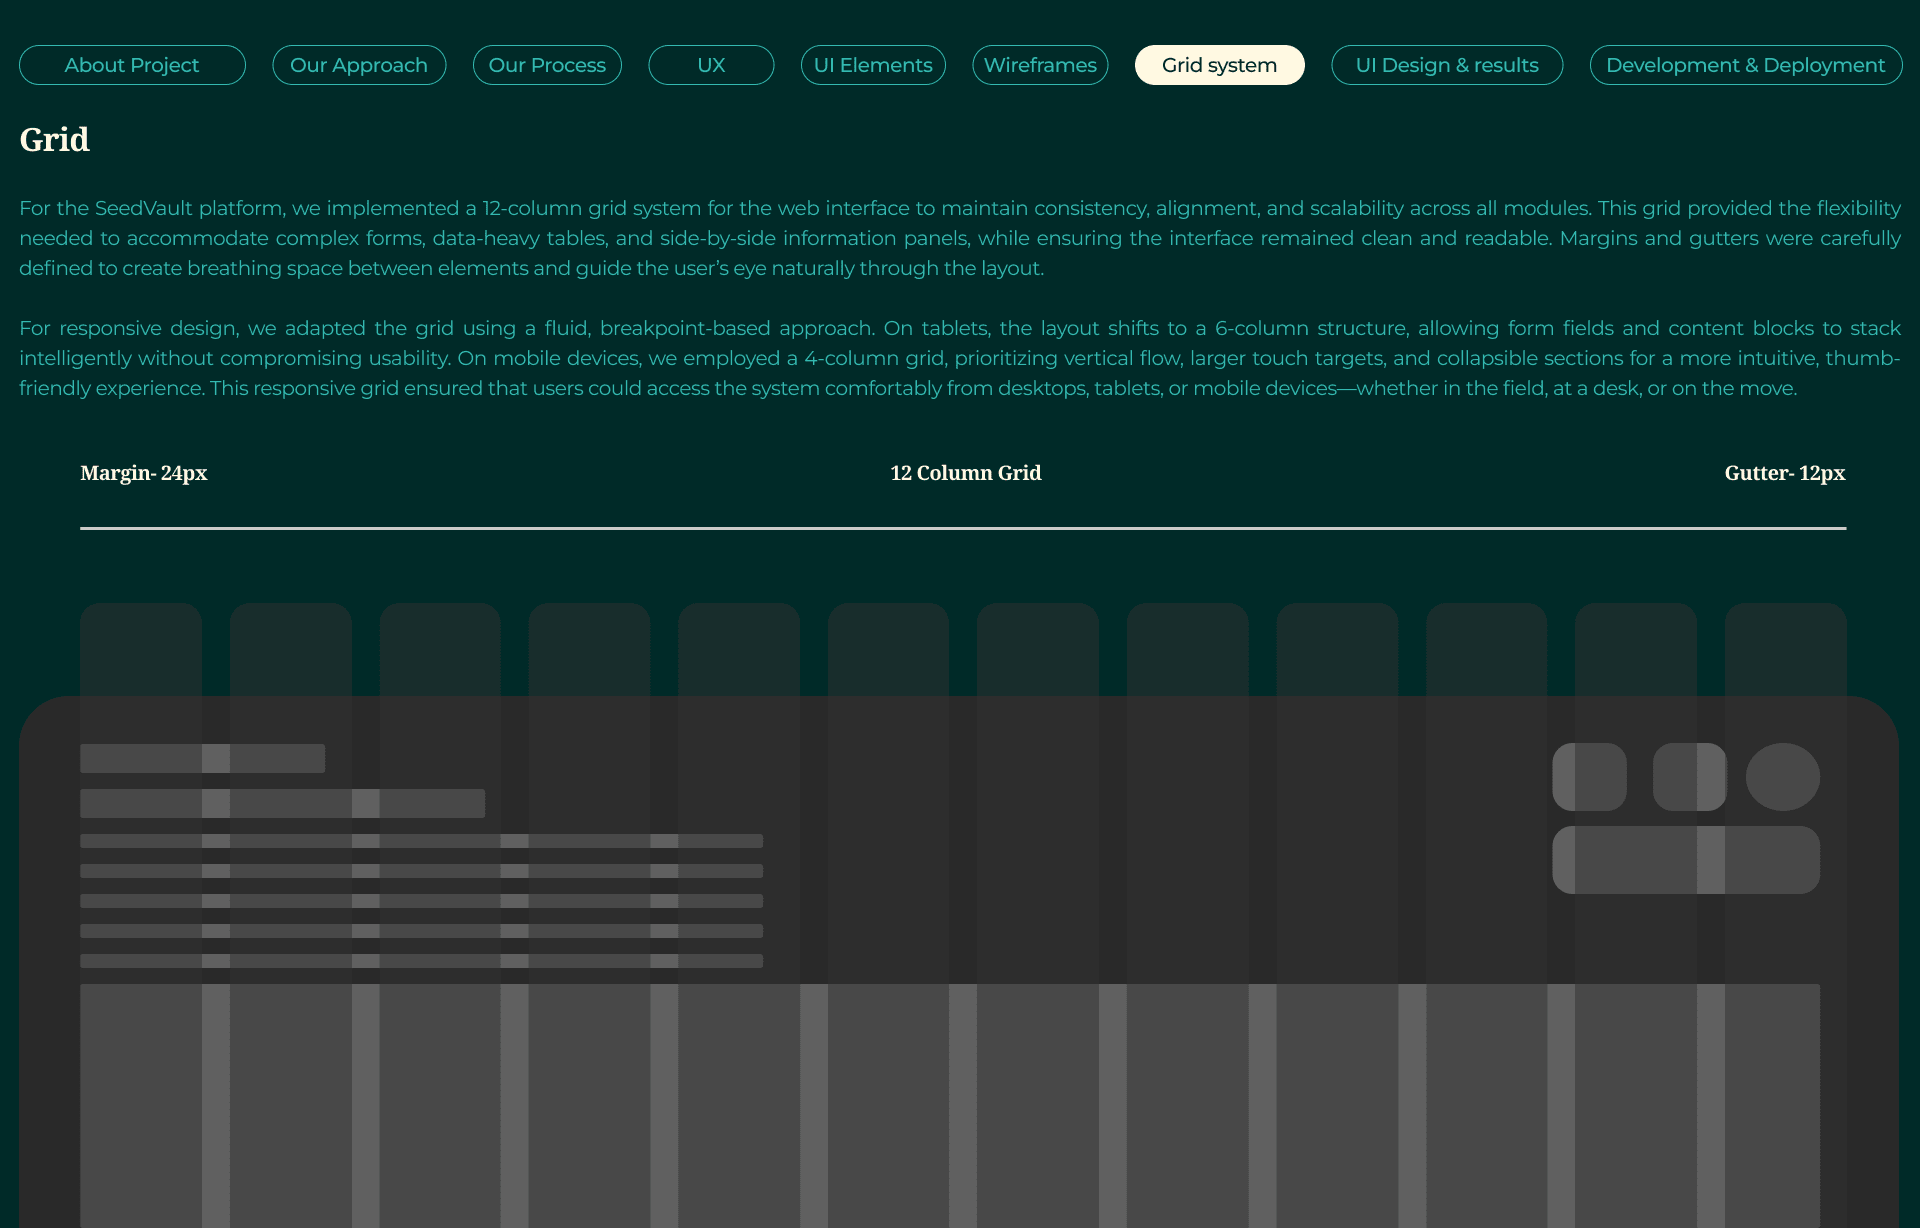Click the first grid column overlay
This screenshot has height=1228, width=1920.
click(141, 648)
